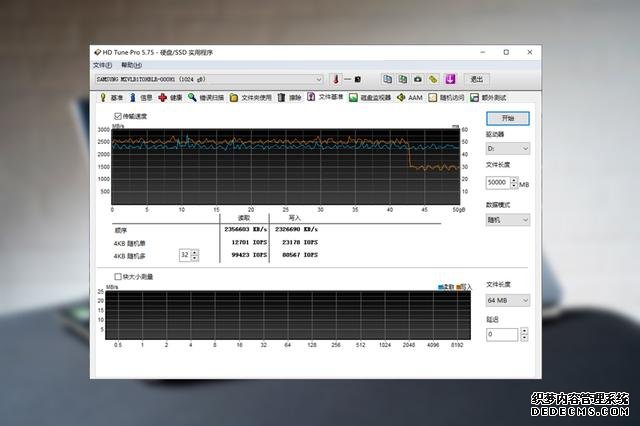
Task: Expand the SAMSUNG drive selection dropdown
Action: (x=318, y=79)
